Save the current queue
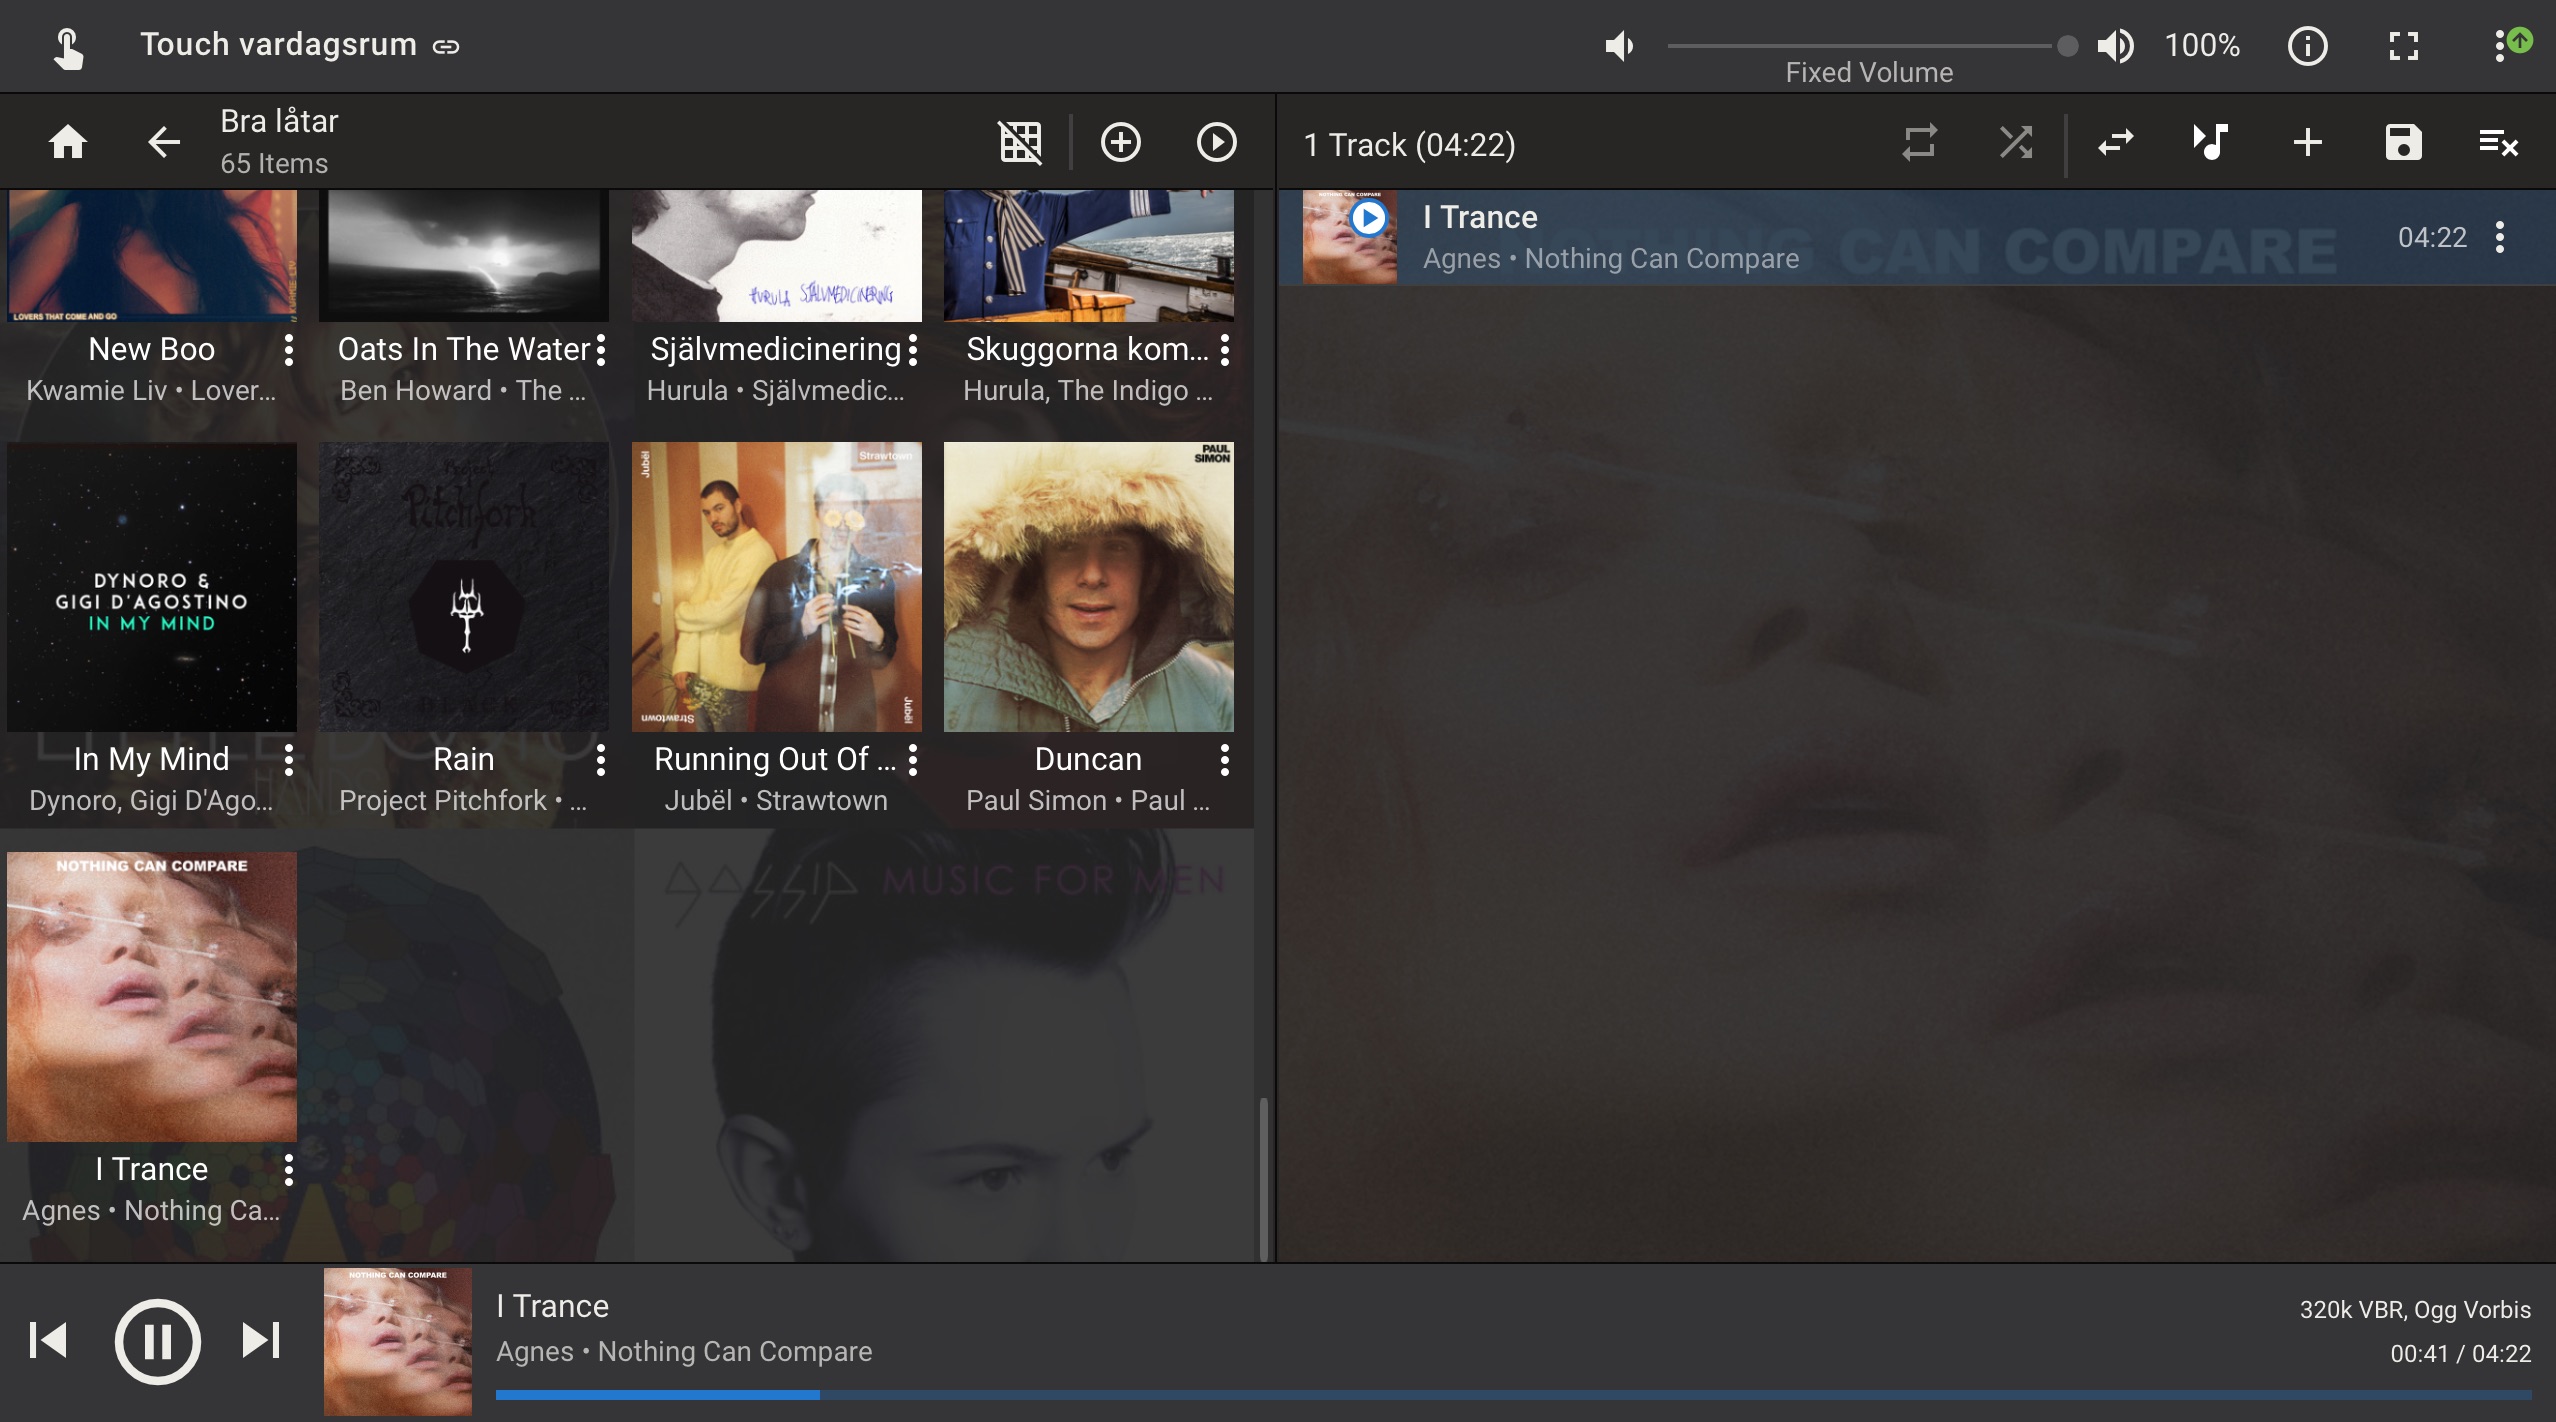2556x1422 pixels. tap(2403, 142)
